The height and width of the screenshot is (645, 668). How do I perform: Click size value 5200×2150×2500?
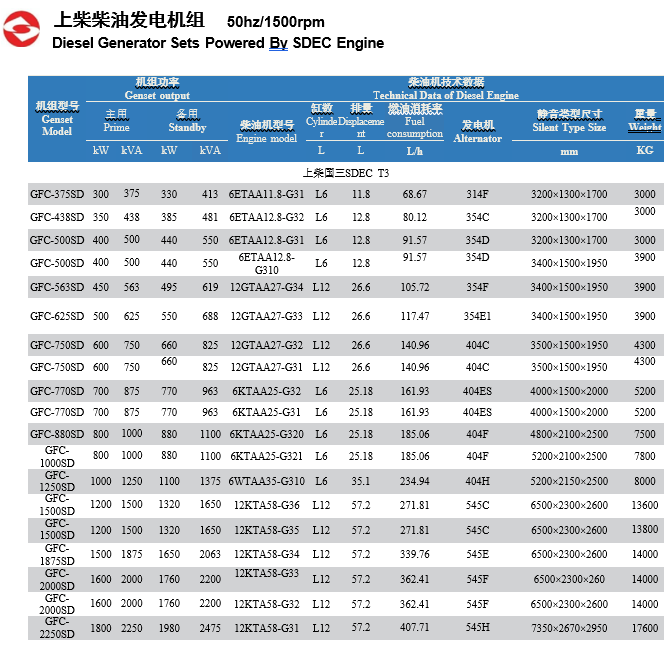click(569, 481)
